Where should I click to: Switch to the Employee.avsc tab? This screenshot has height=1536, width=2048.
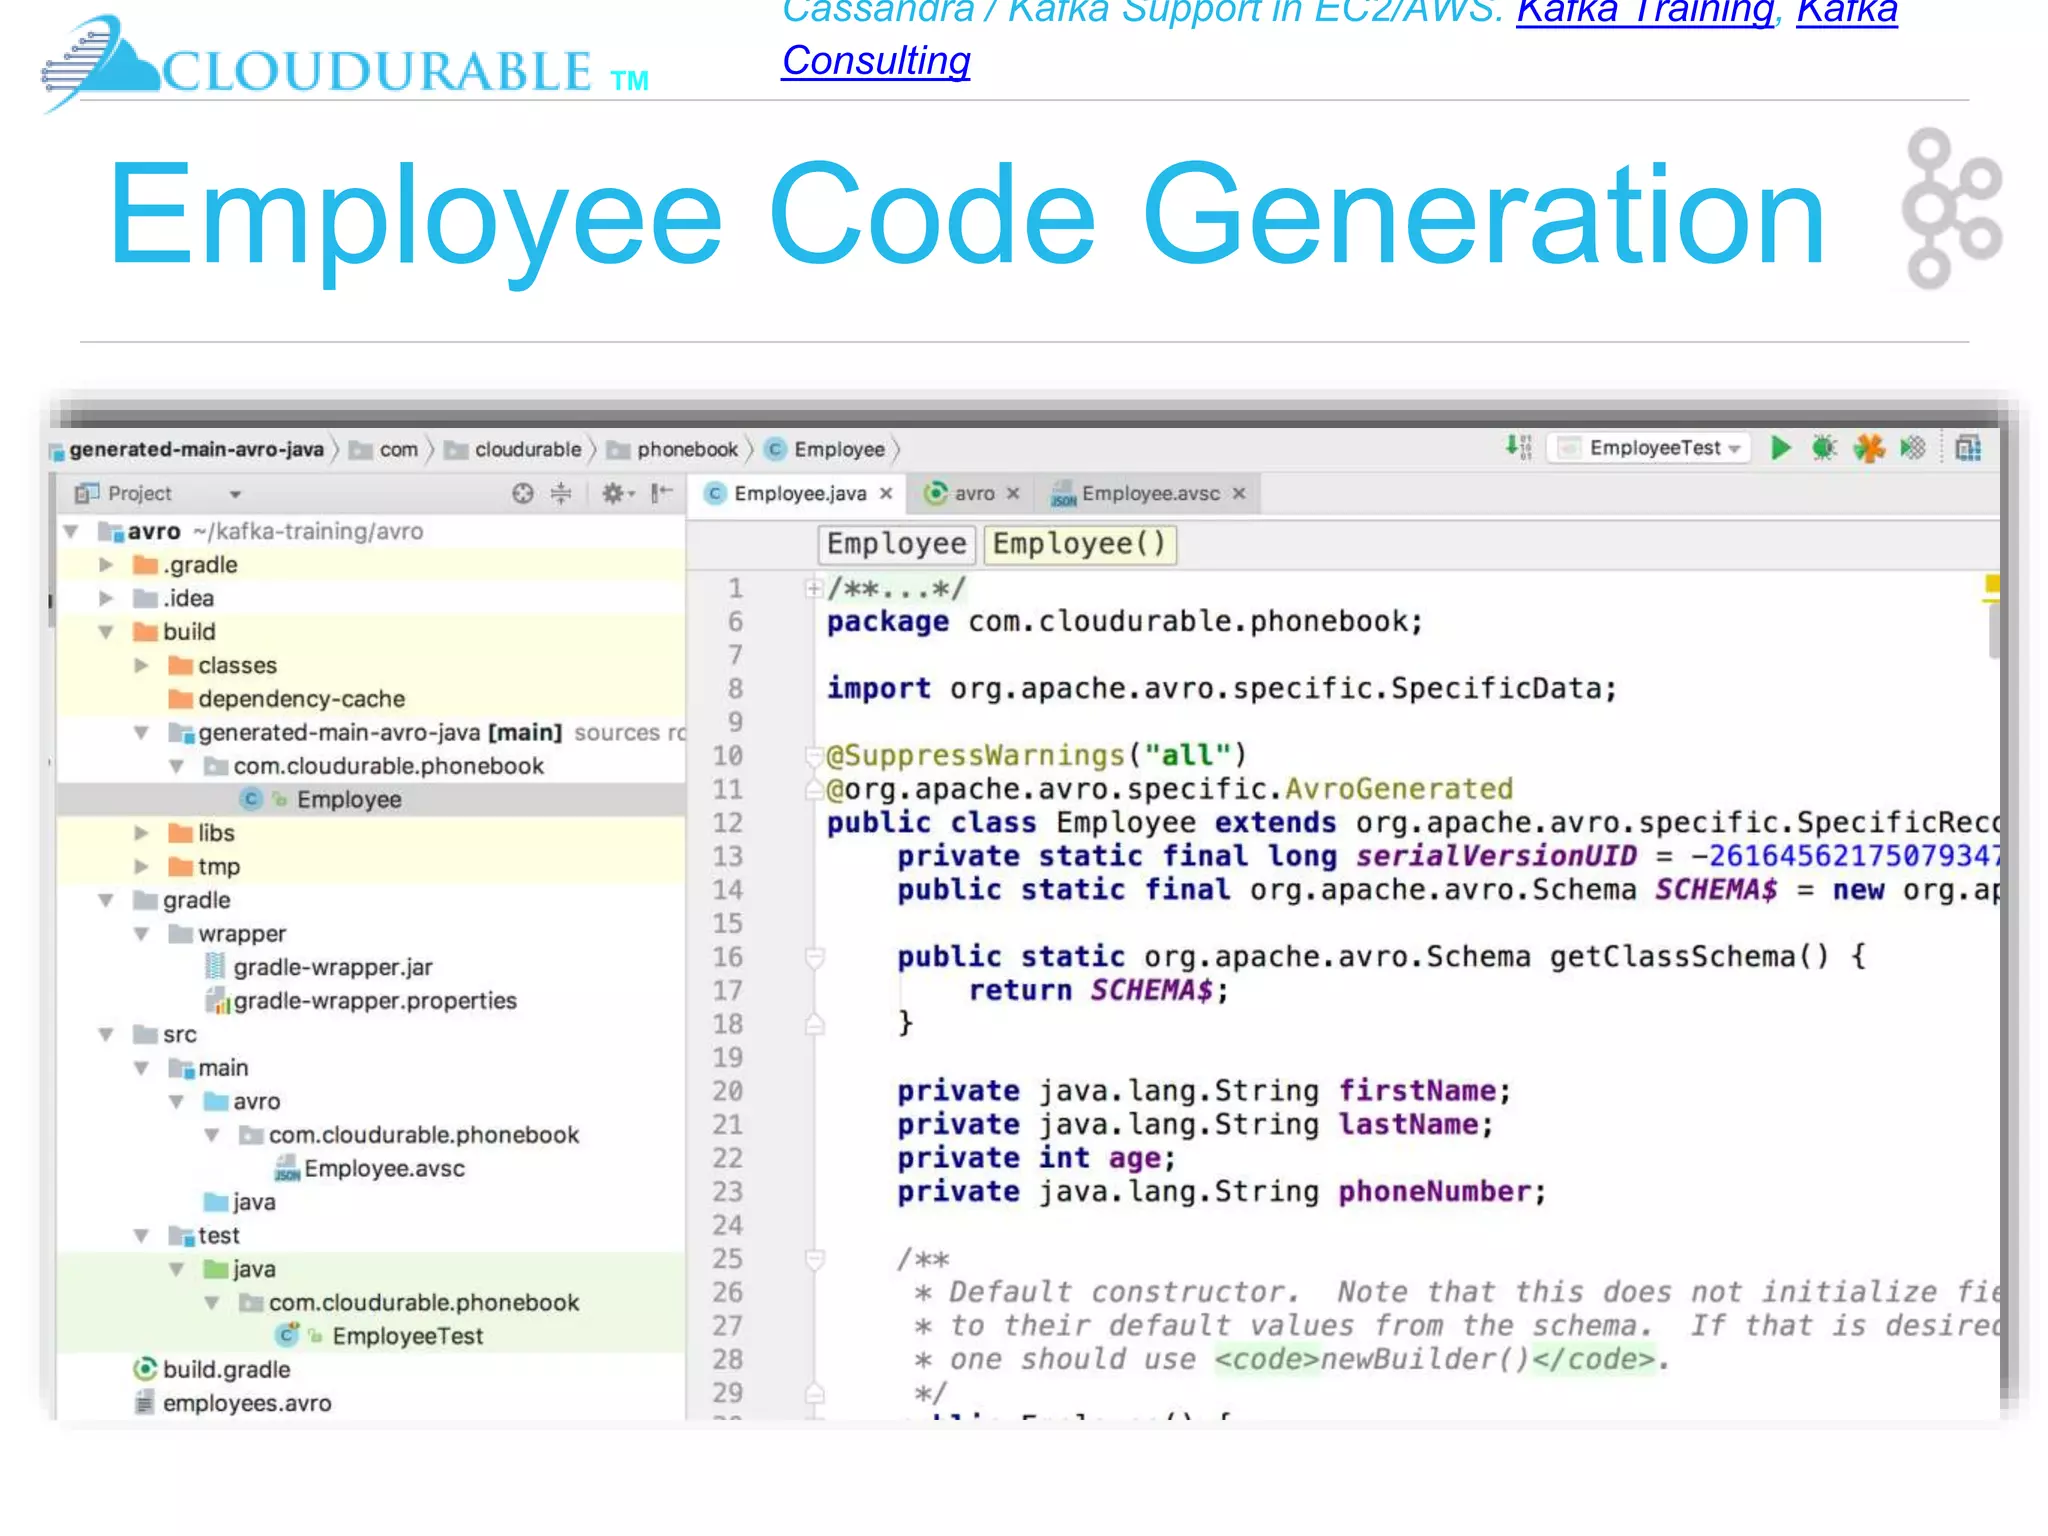(1148, 493)
